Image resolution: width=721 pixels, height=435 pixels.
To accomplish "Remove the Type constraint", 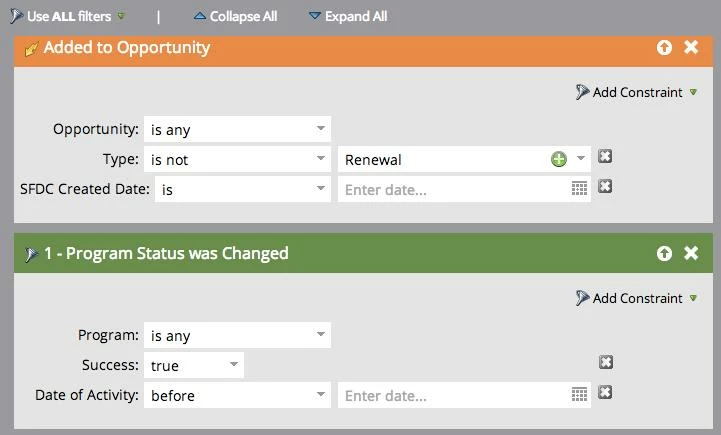I will coord(605,157).
